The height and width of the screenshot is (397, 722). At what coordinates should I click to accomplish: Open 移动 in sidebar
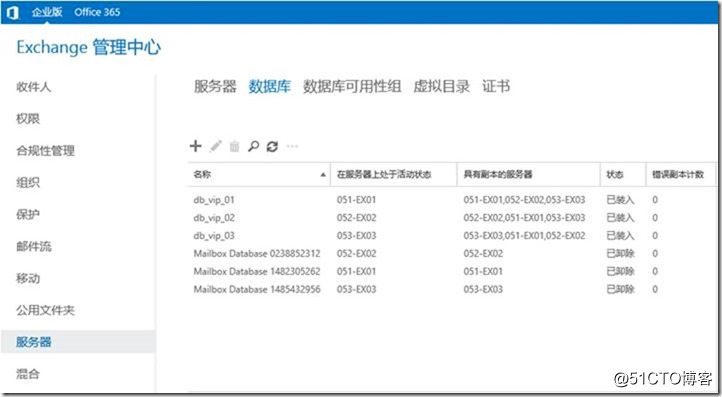pyautogui.click(x=28, y=278)
